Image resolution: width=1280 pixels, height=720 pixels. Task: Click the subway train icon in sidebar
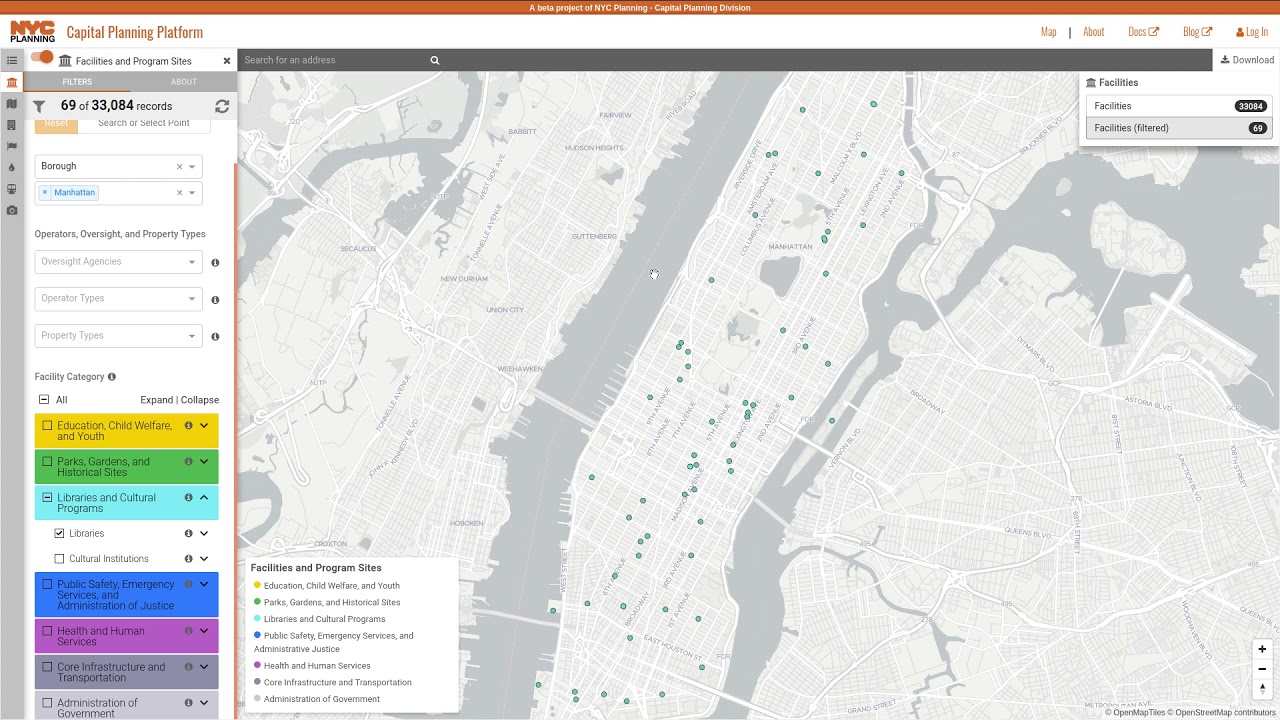(12, 189)
